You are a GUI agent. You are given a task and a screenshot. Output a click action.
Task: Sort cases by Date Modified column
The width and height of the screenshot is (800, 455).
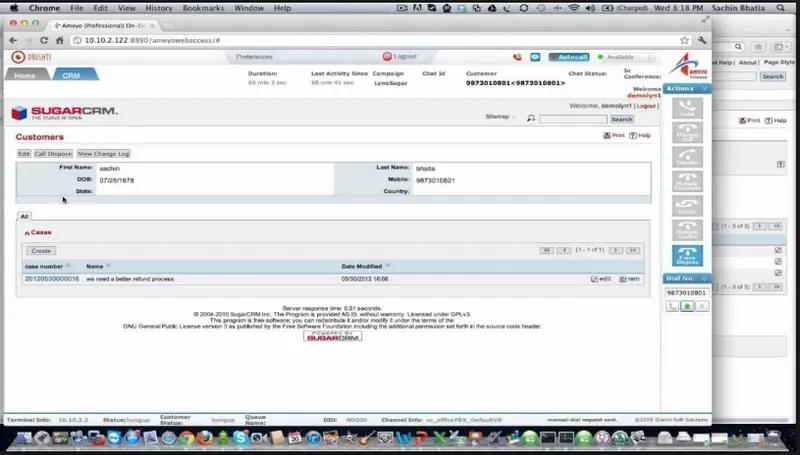tap(362, 266)
